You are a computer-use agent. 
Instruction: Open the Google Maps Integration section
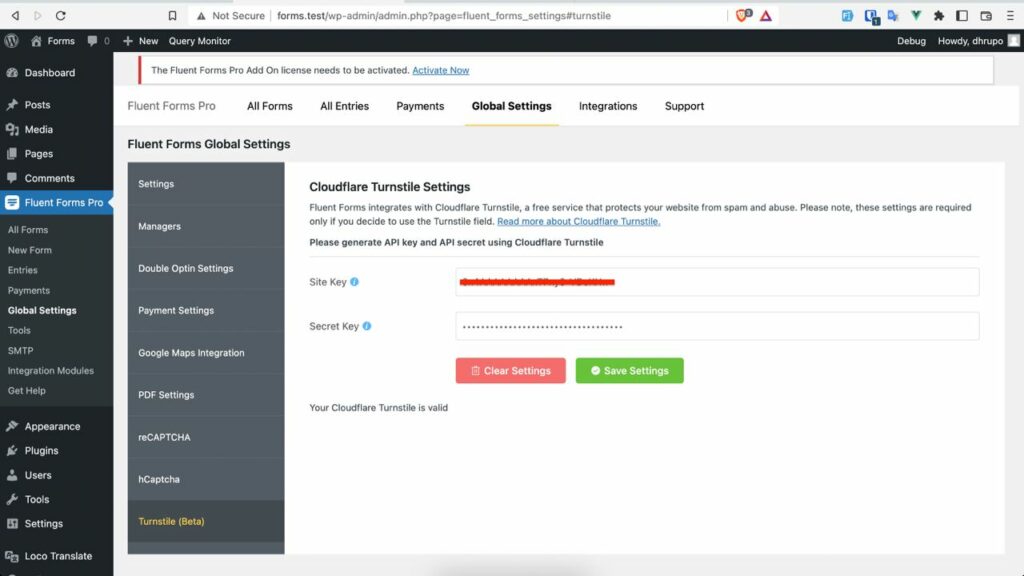[x=206, y=353]
